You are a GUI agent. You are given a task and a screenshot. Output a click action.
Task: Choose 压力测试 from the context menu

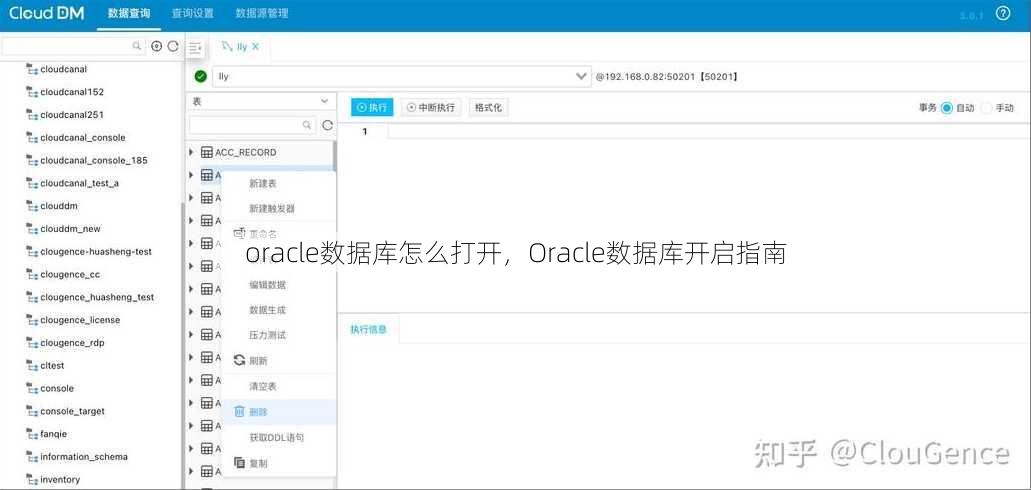coord(267,335)
